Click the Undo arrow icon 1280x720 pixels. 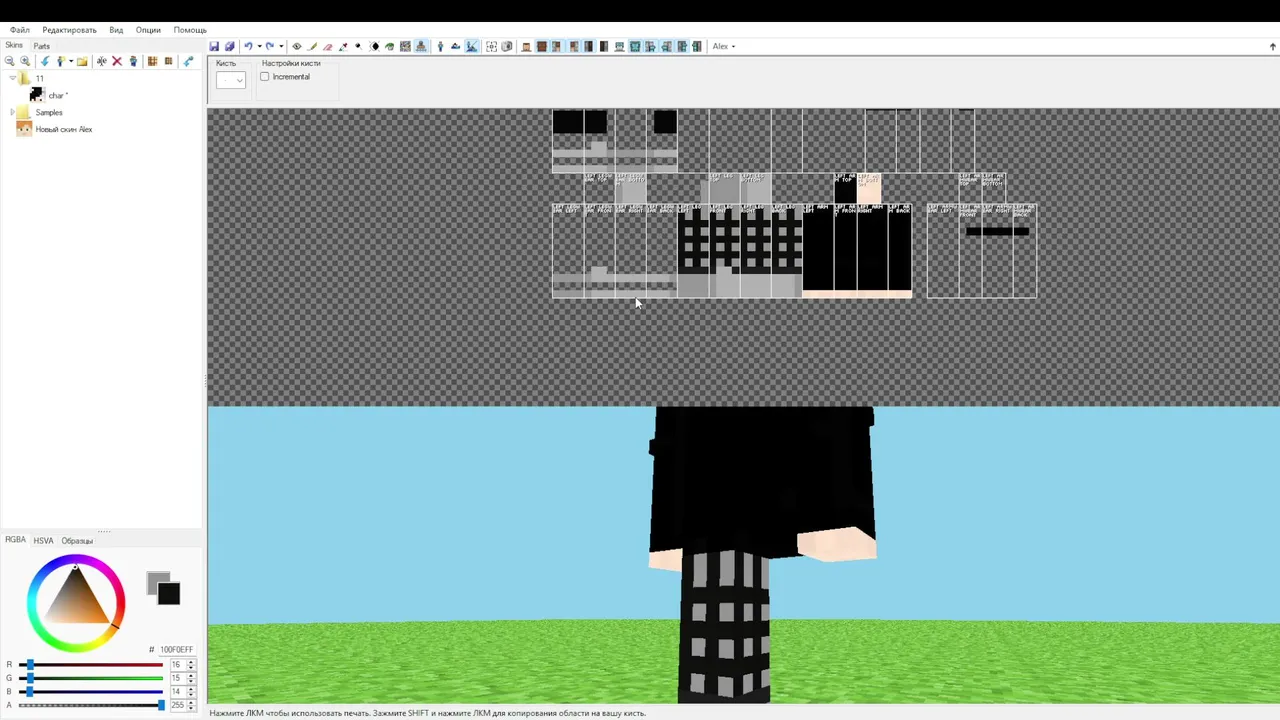(x=248, y=46)
